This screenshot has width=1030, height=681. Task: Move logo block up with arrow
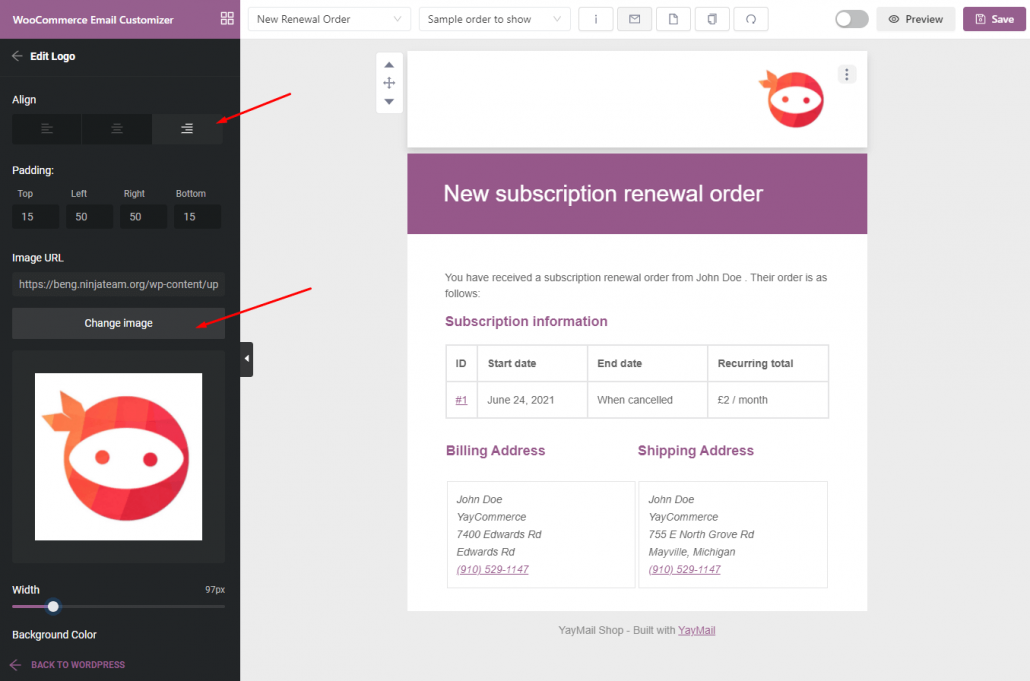(389, 64)
